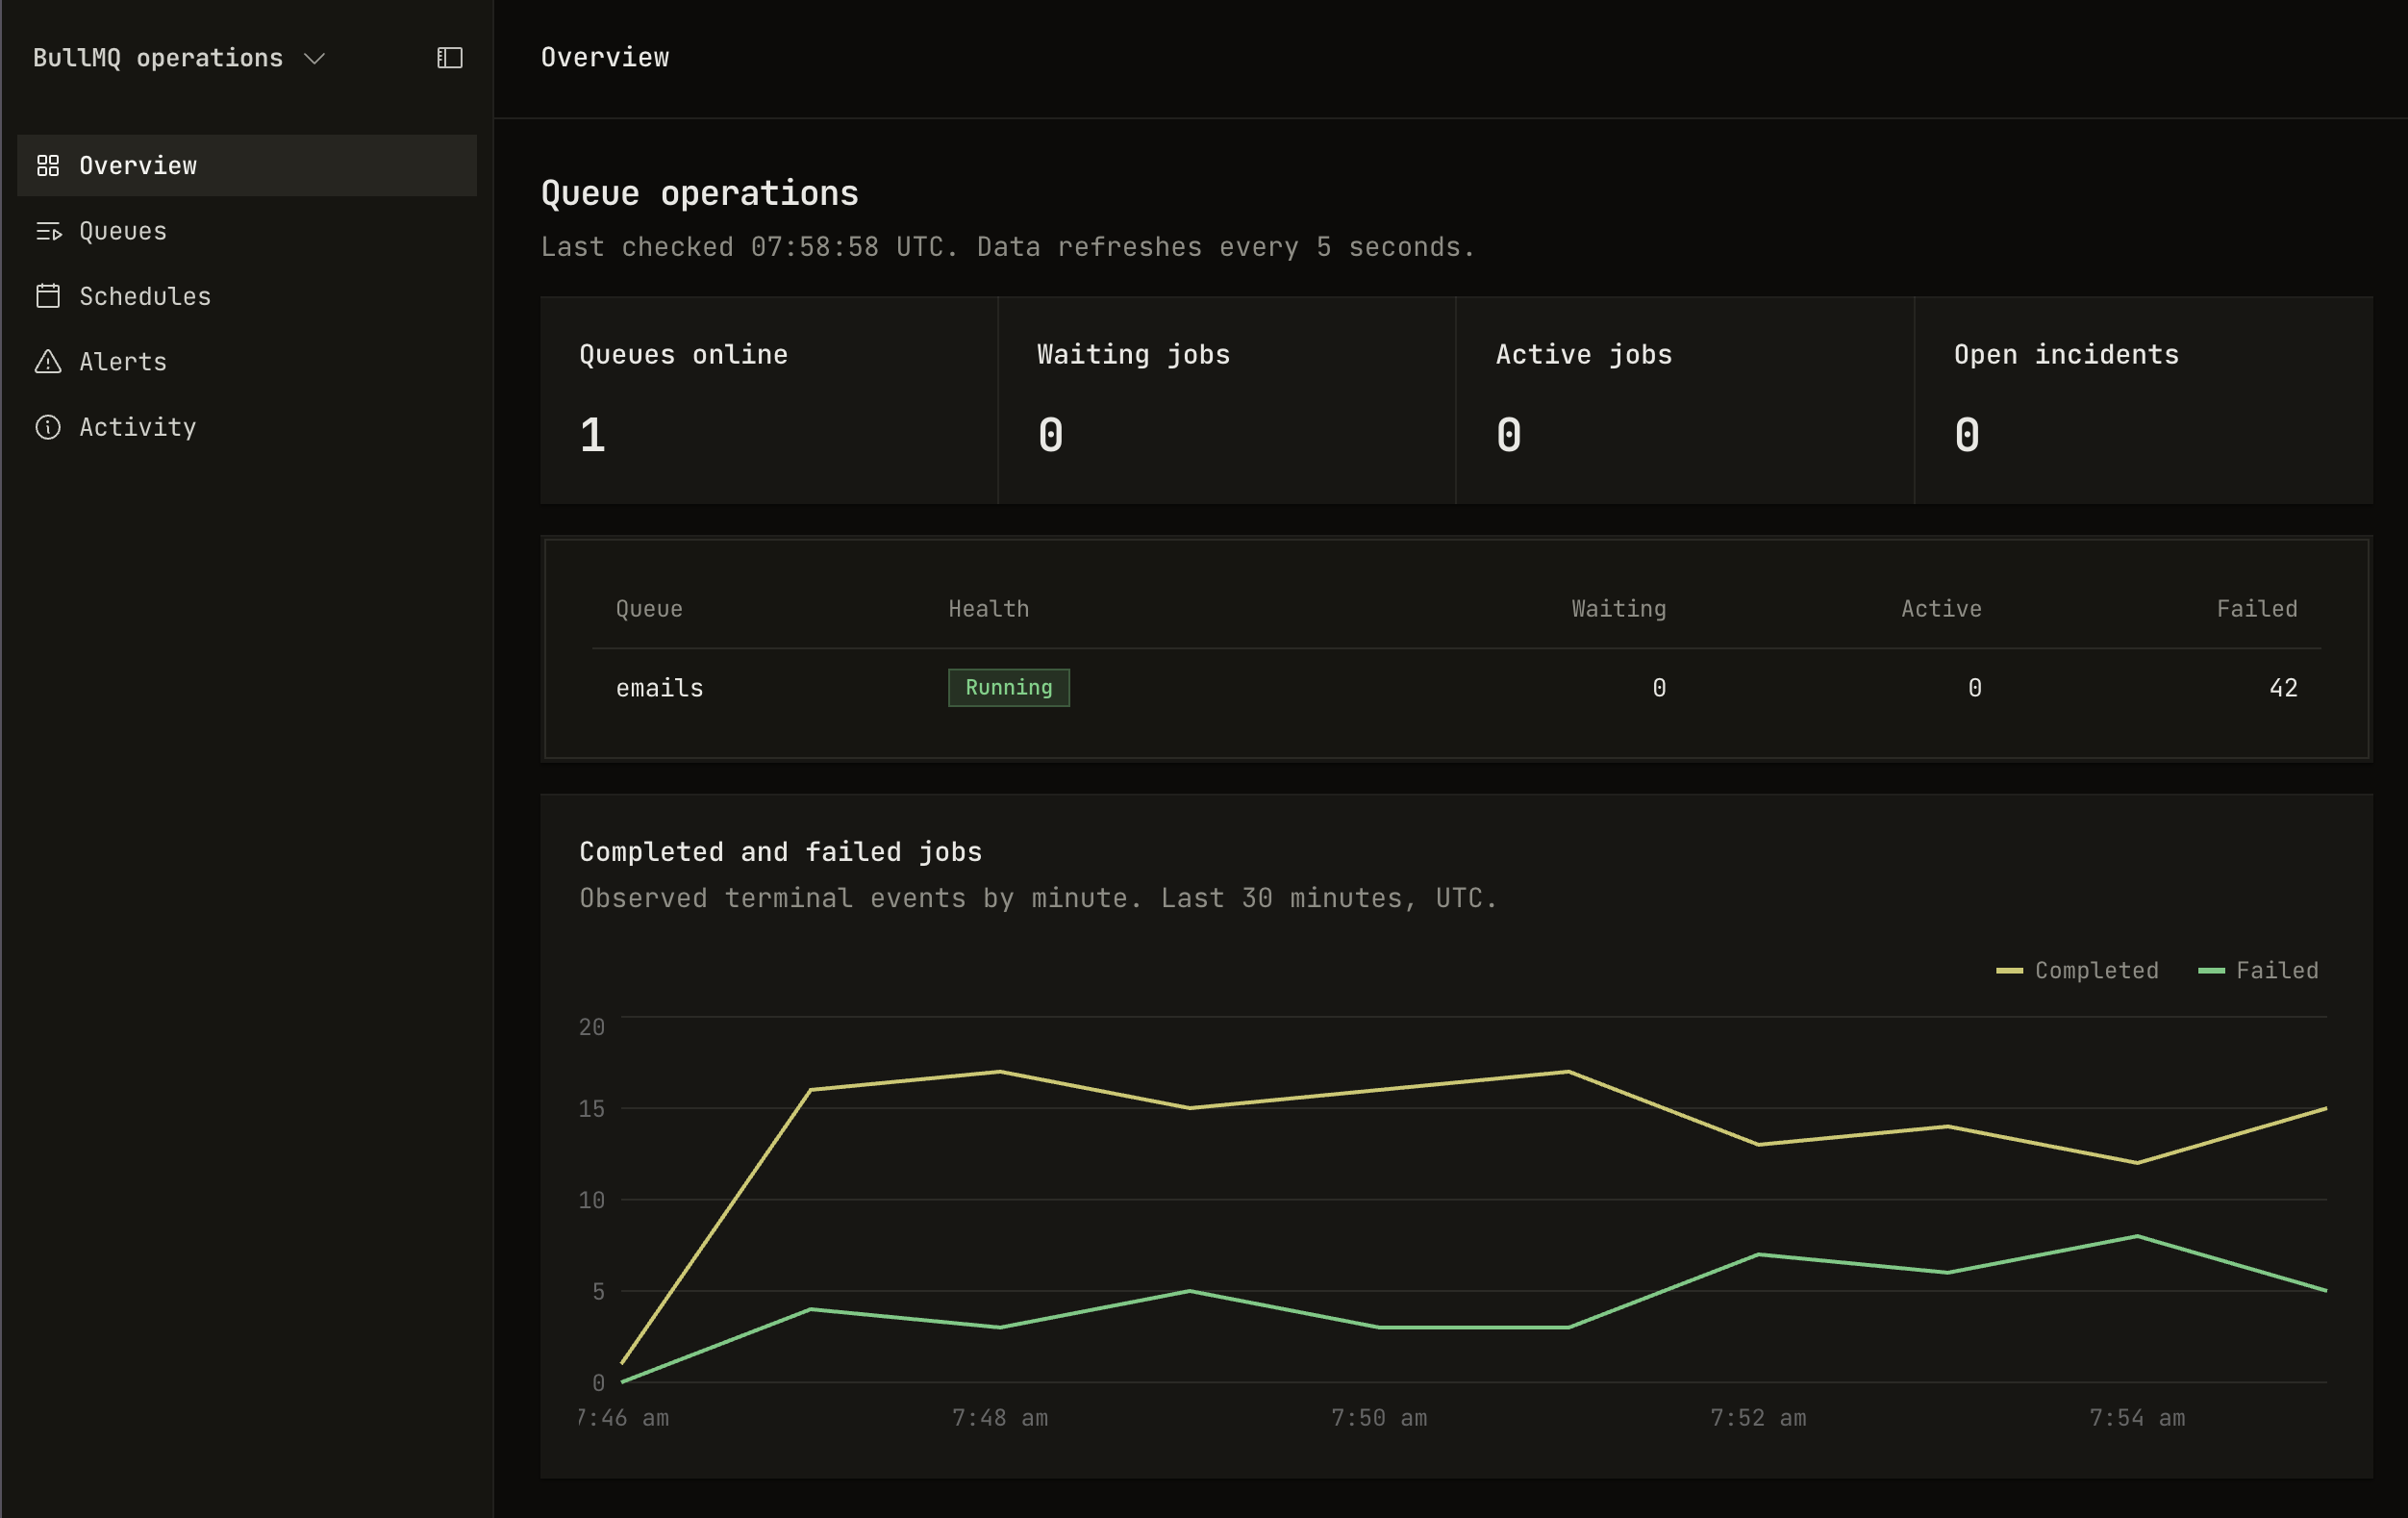Toggle the sidebar collapse panel icon
2408x1518 pixels.
pos(450,58)
